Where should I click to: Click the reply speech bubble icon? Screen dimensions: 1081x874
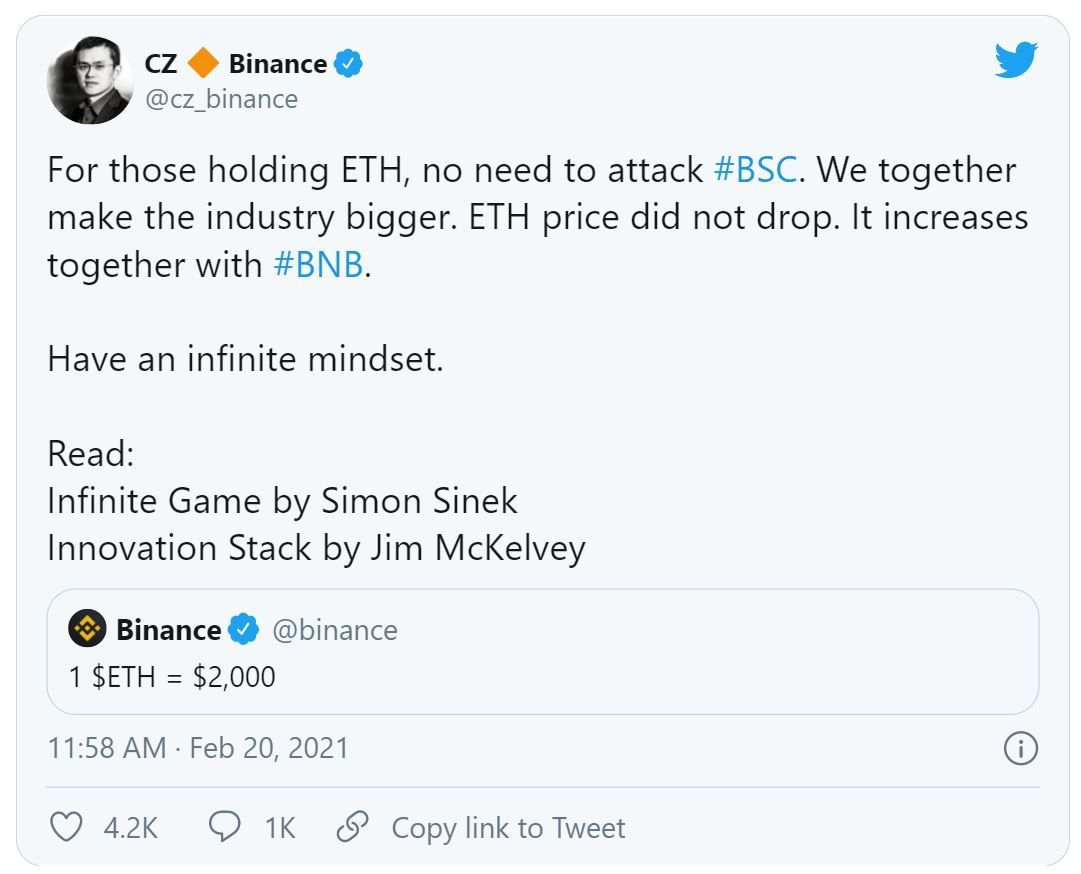224,827
